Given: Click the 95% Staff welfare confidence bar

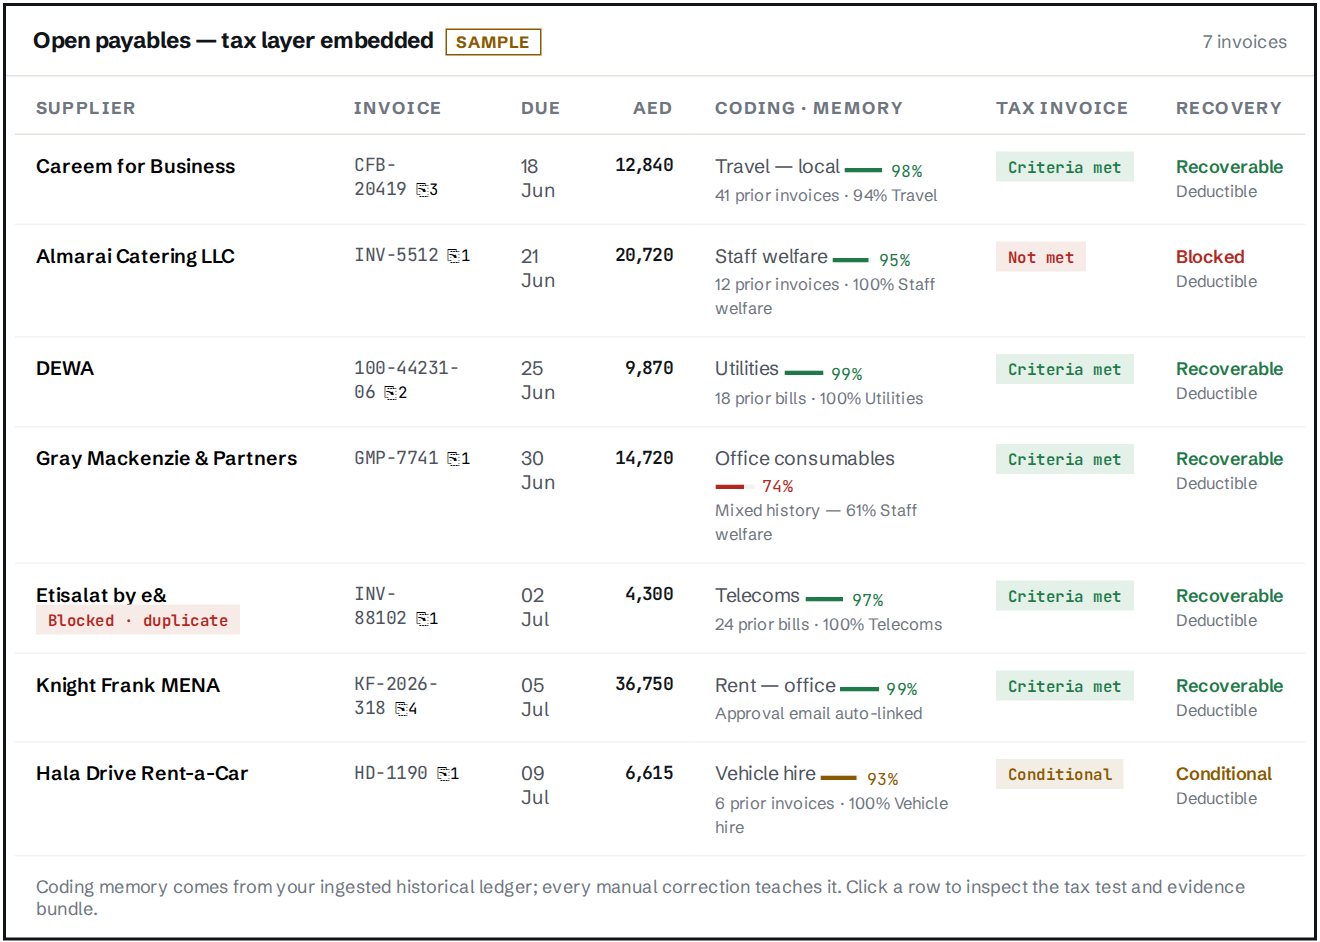Looking at the screenshot, I should (x=851, y=260).
